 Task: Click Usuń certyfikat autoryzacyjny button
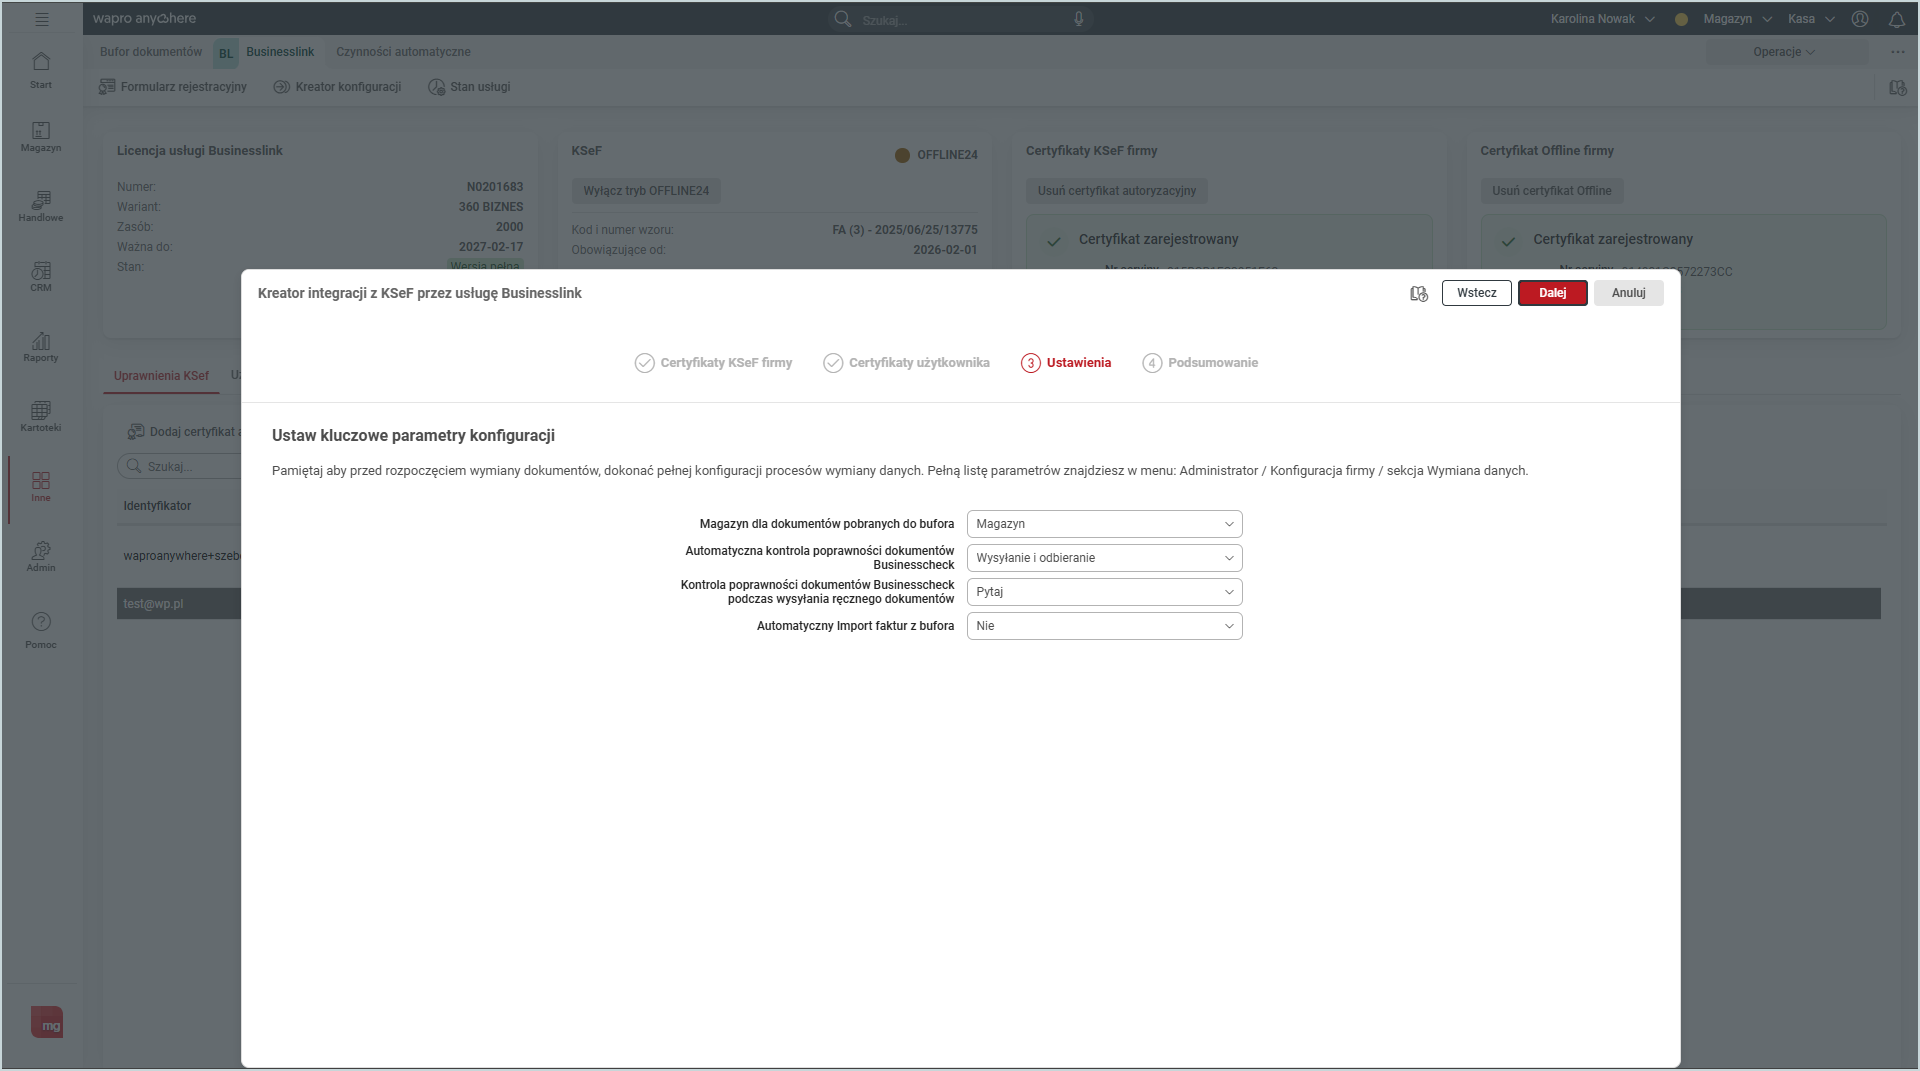(x=1117, y=191)
